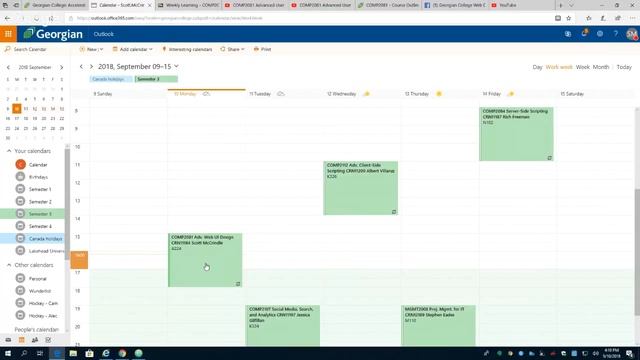Open COMP3112 Client-Side Scripting event

360,188
